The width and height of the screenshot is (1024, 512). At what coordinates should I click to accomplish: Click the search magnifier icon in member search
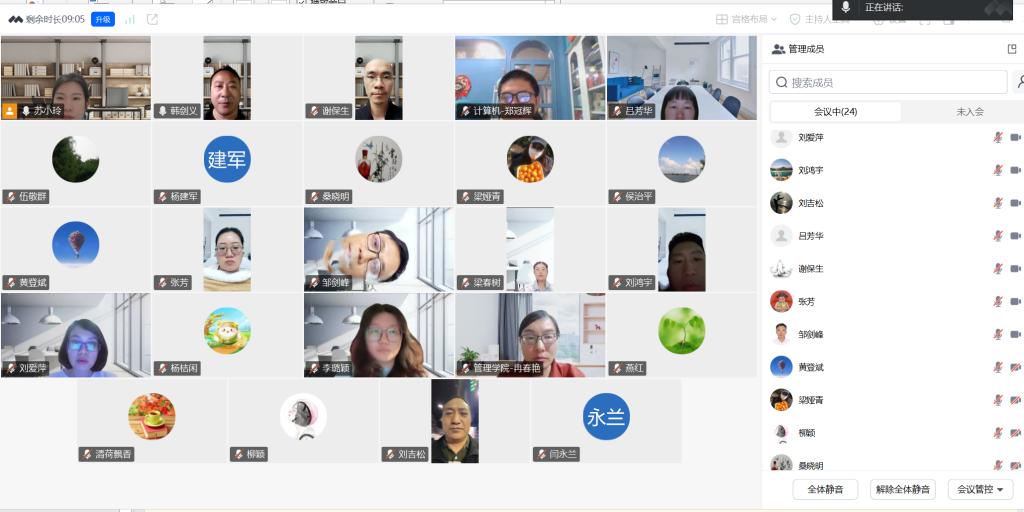pyautogui.click(x=782, y=82)
